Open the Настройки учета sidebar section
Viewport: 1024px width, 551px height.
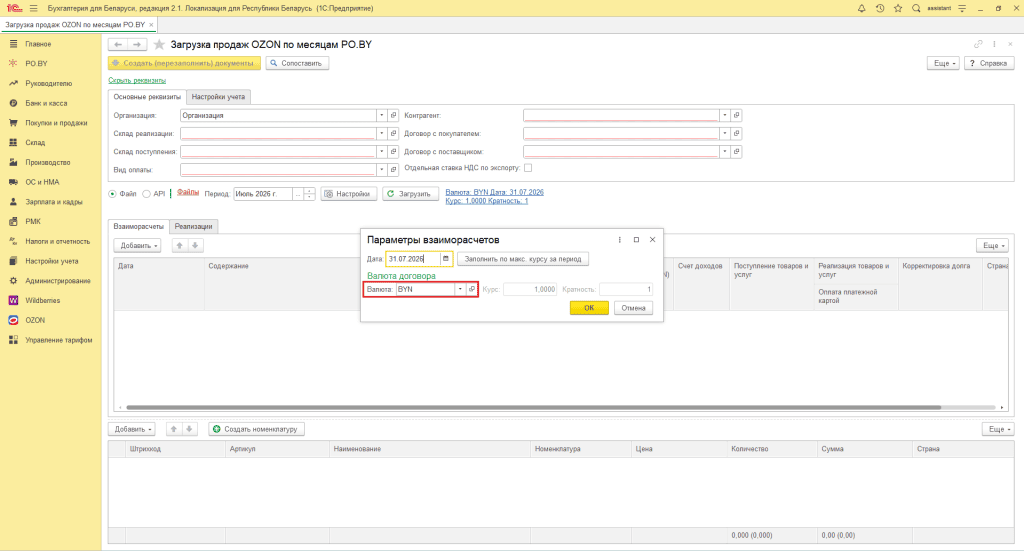[51, 261]
